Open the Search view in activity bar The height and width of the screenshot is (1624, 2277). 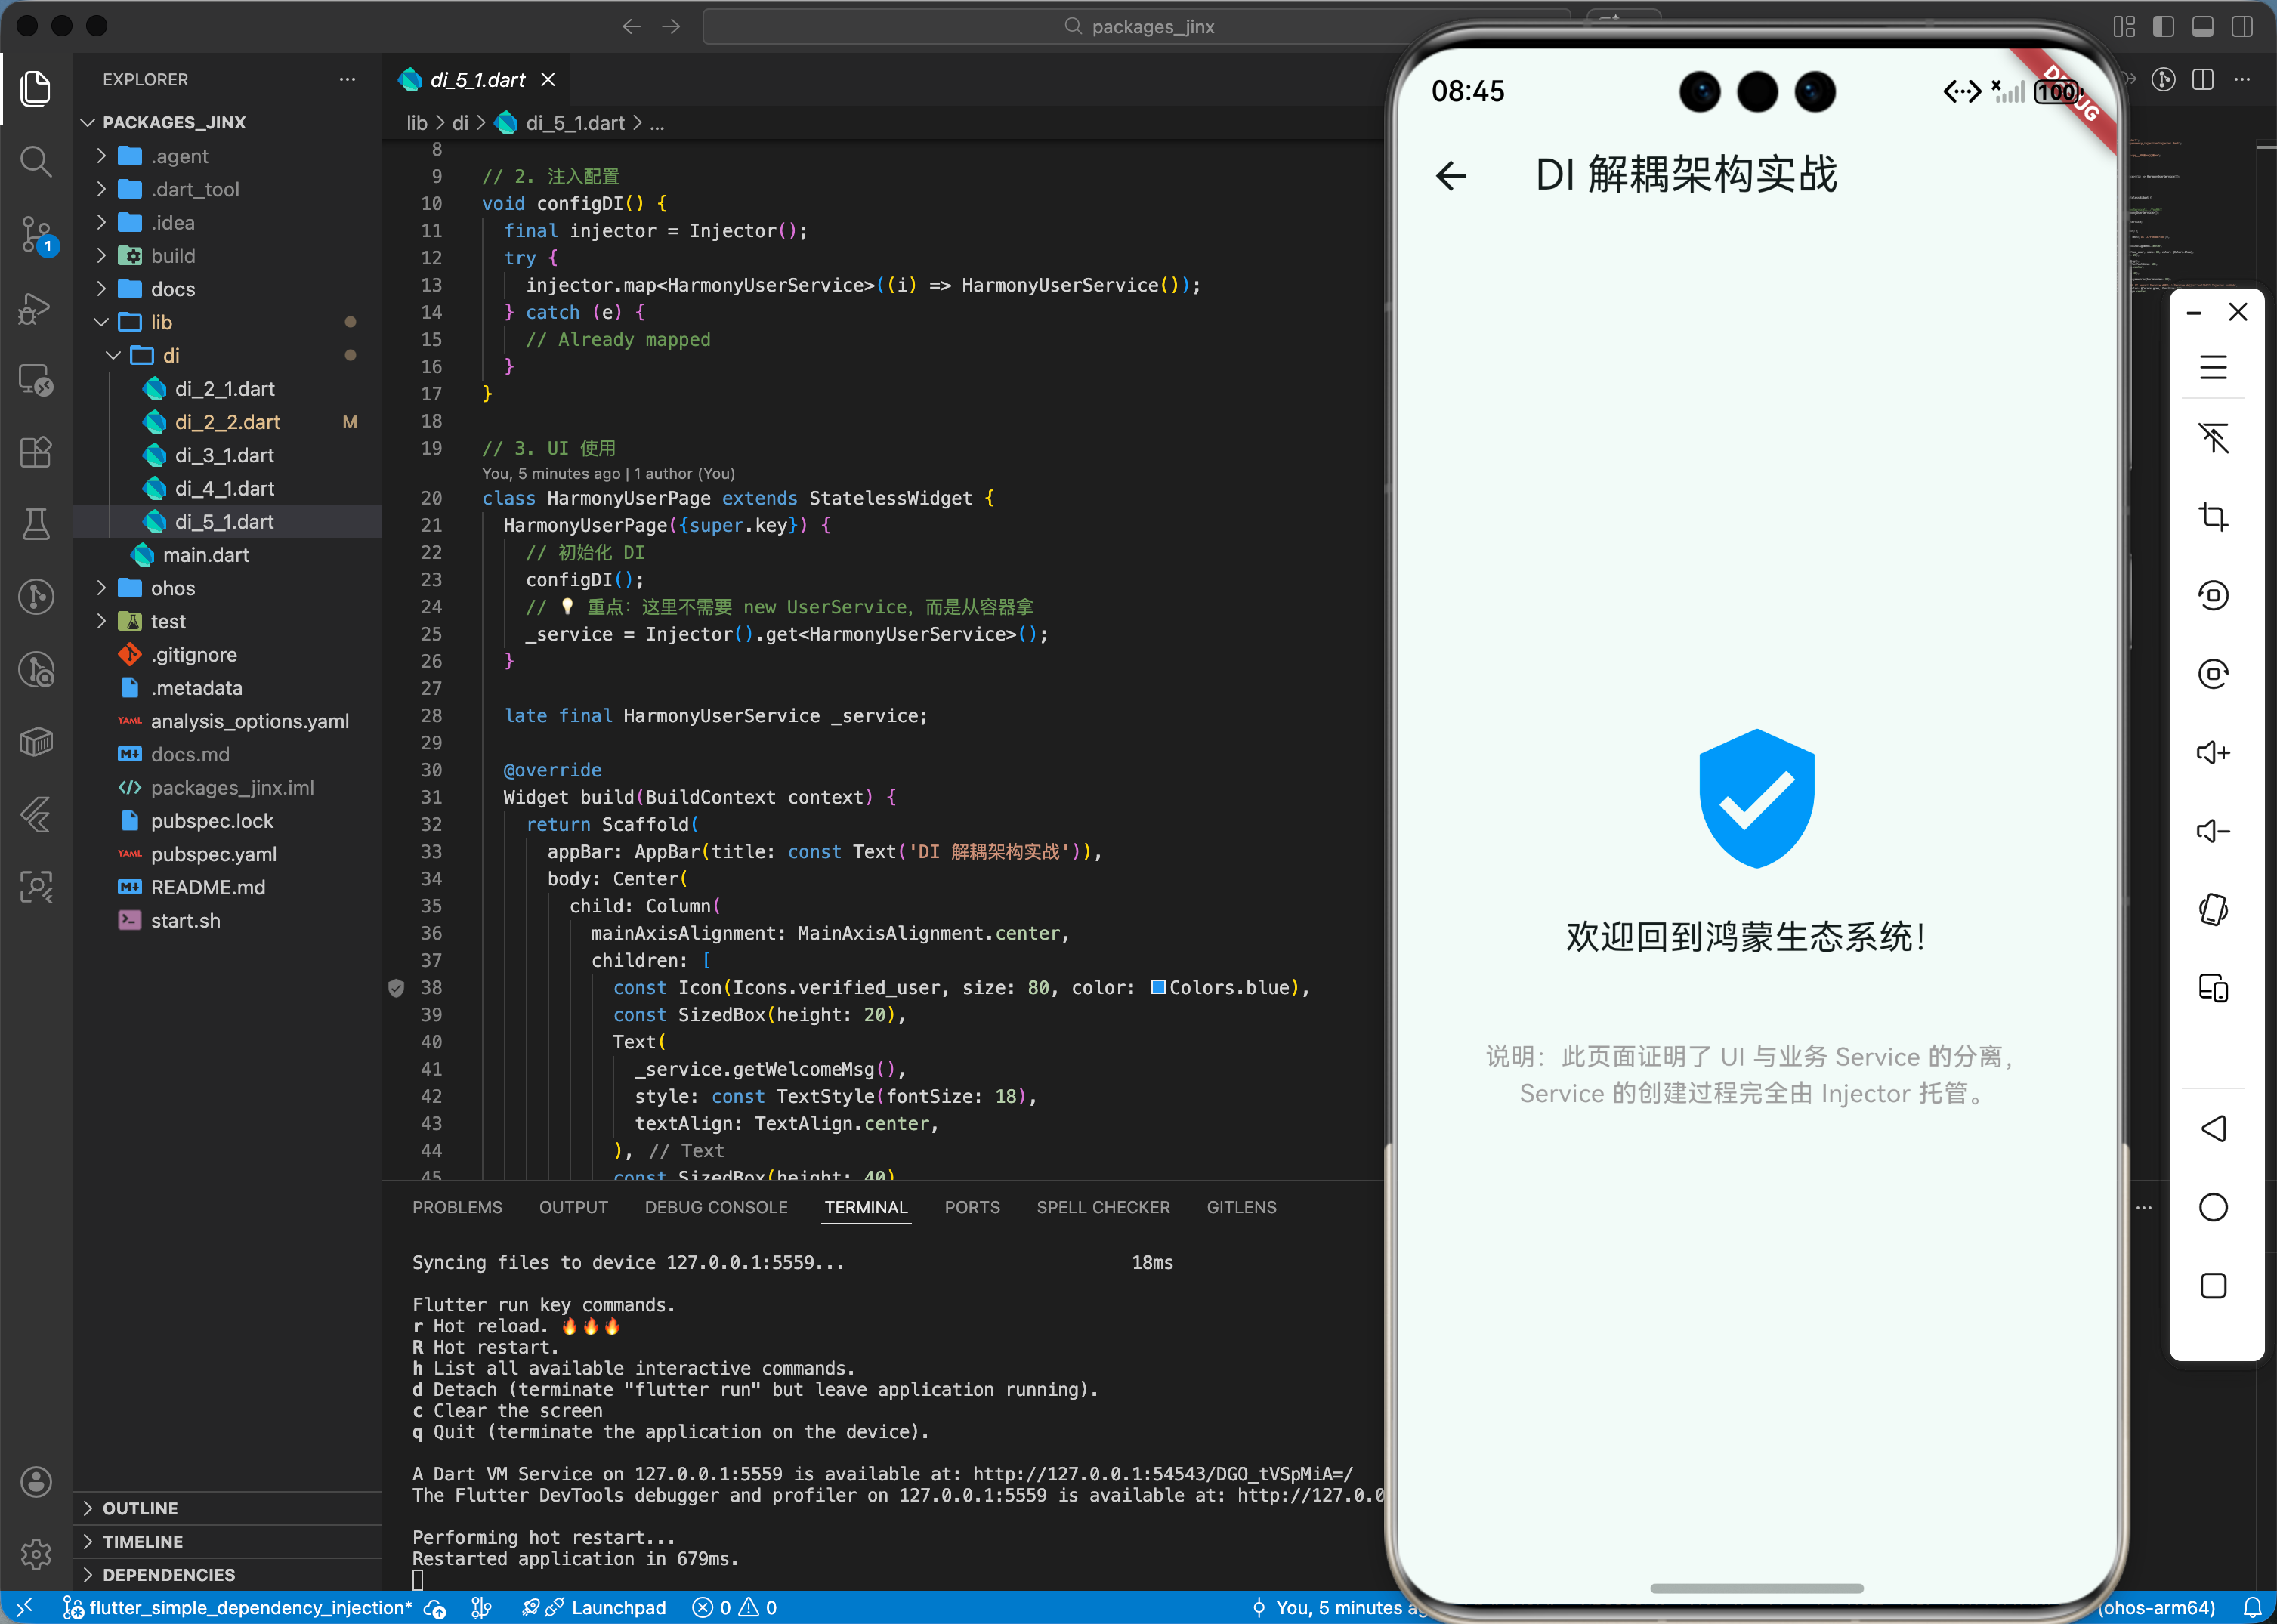click(36, 161)
